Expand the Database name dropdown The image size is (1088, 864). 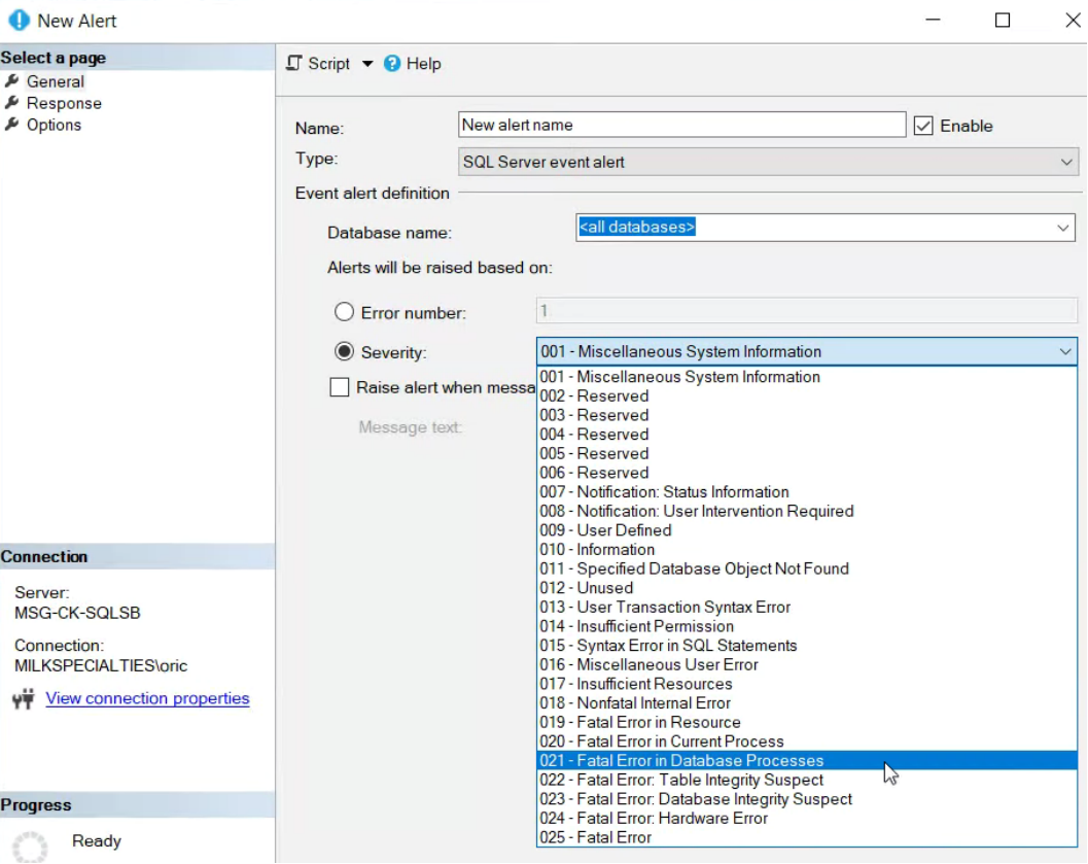(1062, 228)
